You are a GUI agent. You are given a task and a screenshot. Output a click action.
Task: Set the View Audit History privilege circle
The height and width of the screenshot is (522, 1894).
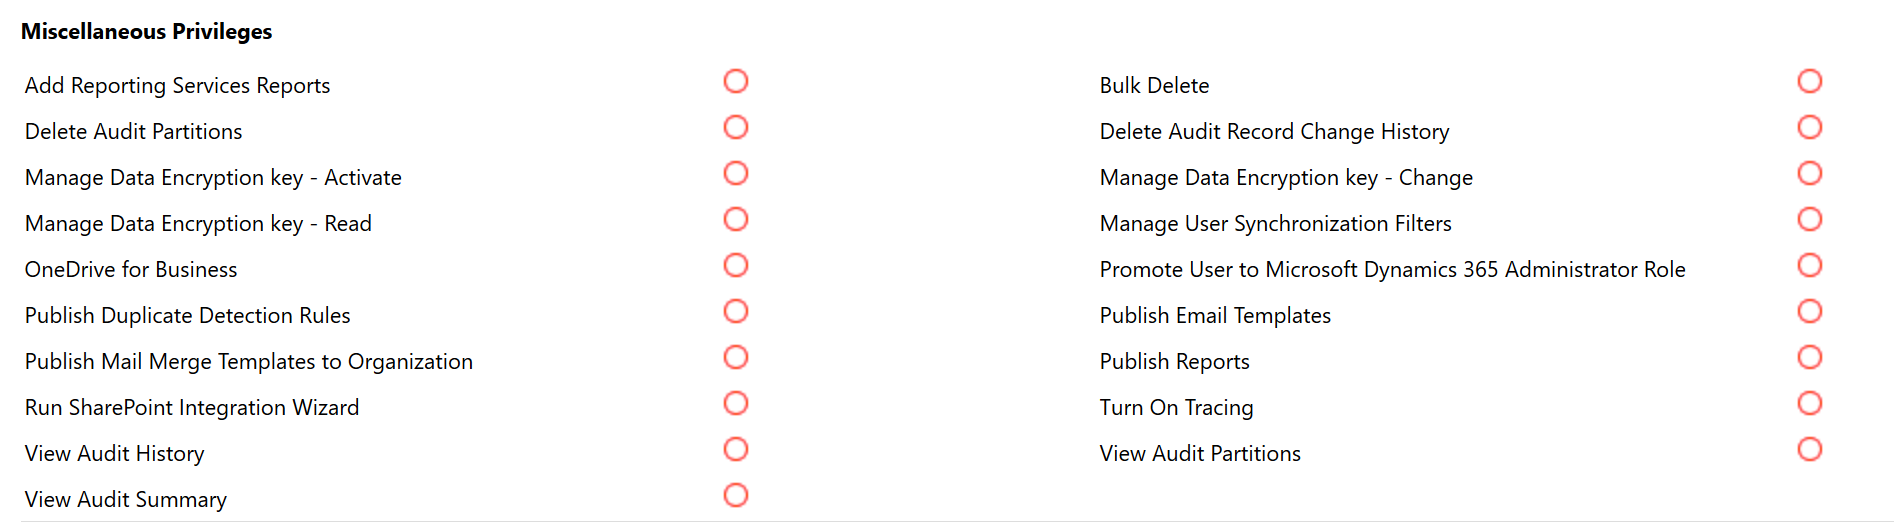(x=736, y=449)
